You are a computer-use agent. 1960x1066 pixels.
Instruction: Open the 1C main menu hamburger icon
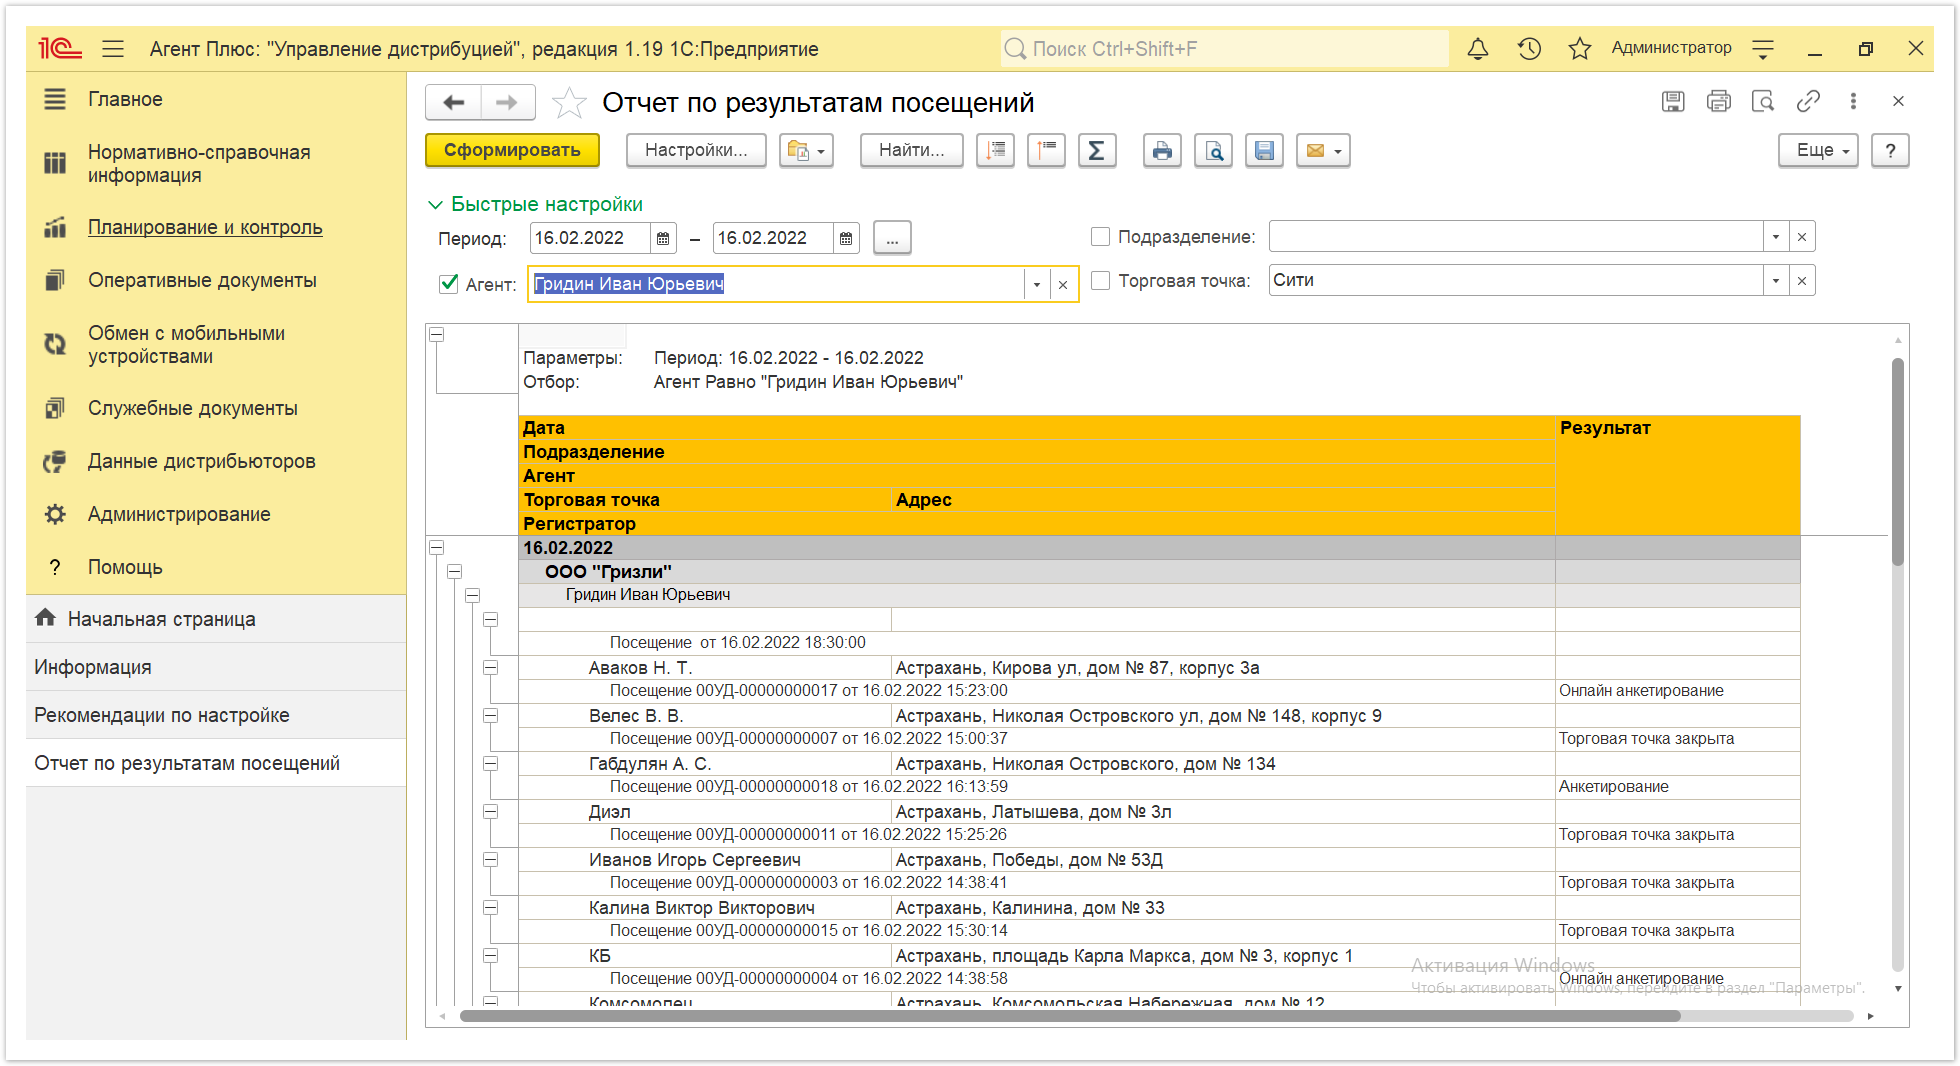pyautogui.click(x=113, y=49)
